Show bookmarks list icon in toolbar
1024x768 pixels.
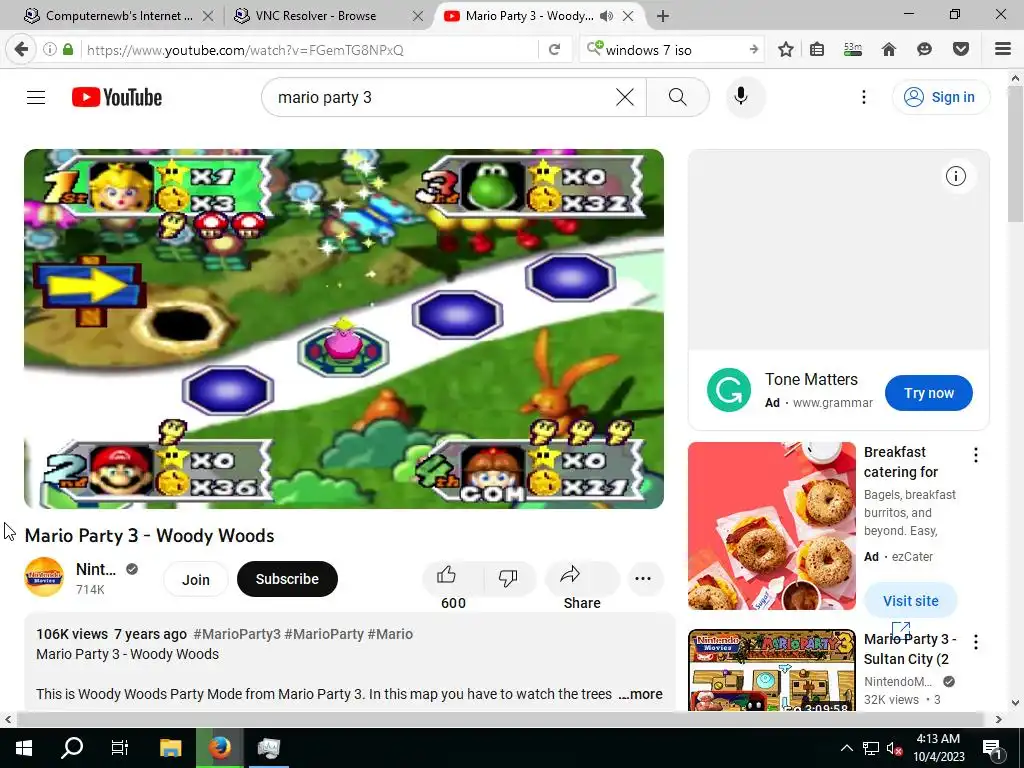tap(817, 49)
